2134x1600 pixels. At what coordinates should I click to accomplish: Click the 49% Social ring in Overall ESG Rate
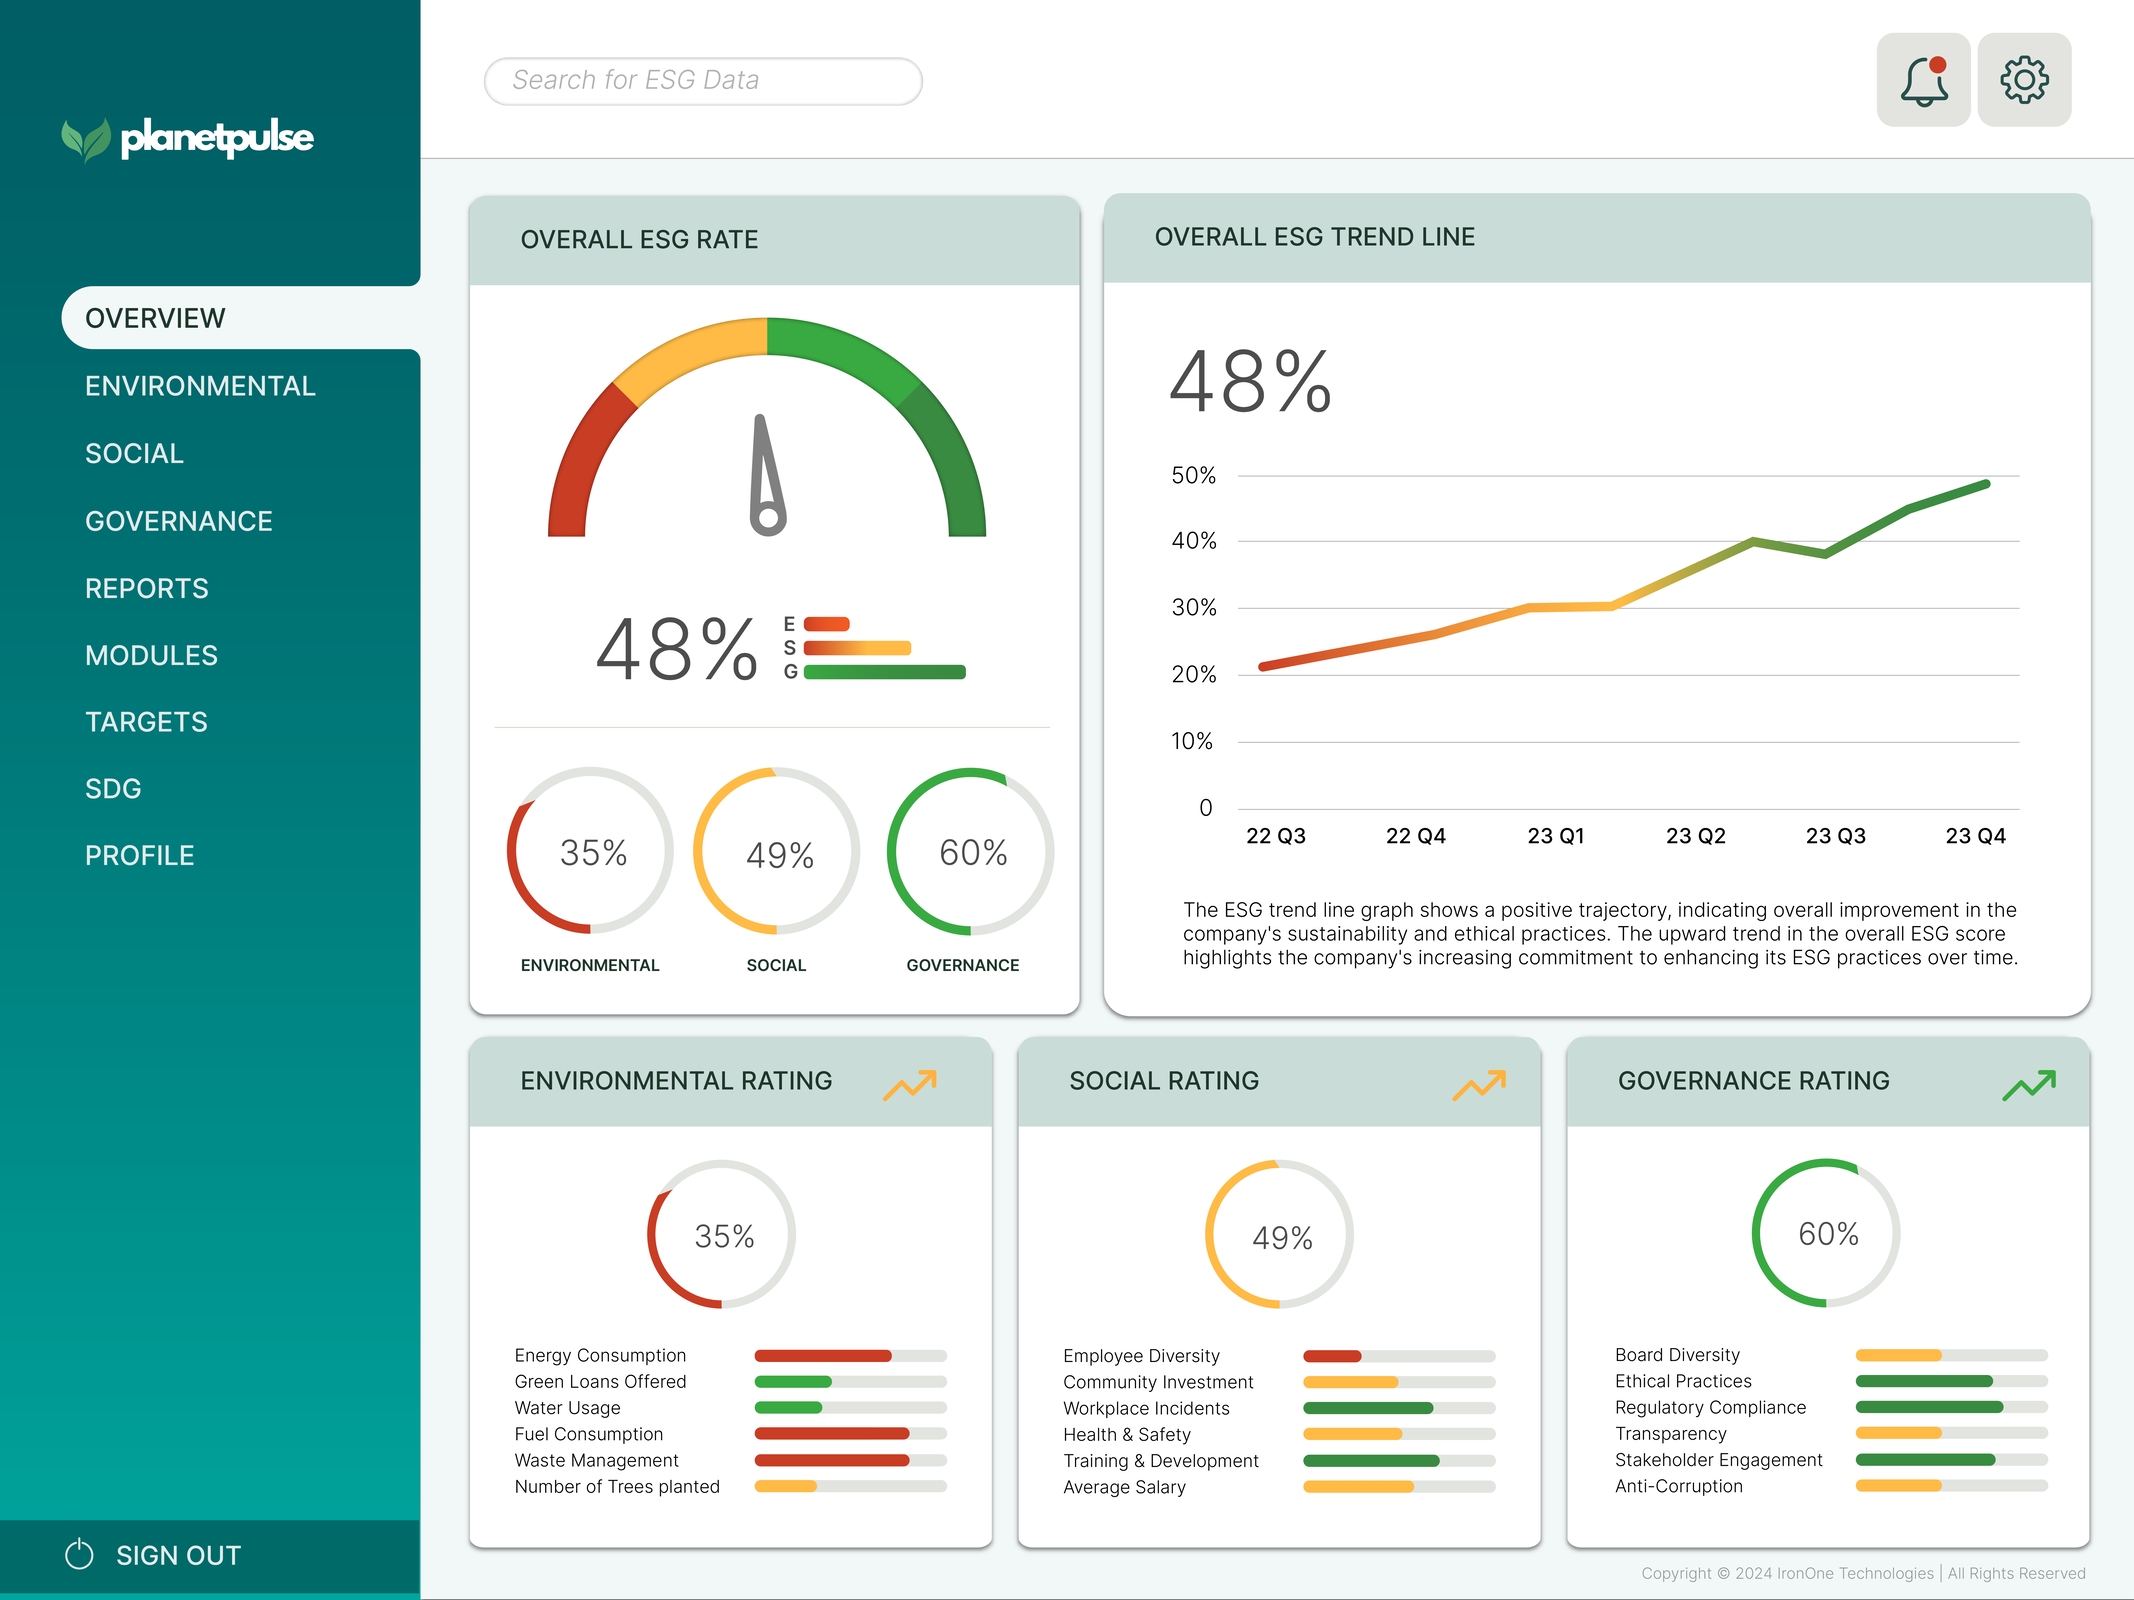[x=777, y=851]
